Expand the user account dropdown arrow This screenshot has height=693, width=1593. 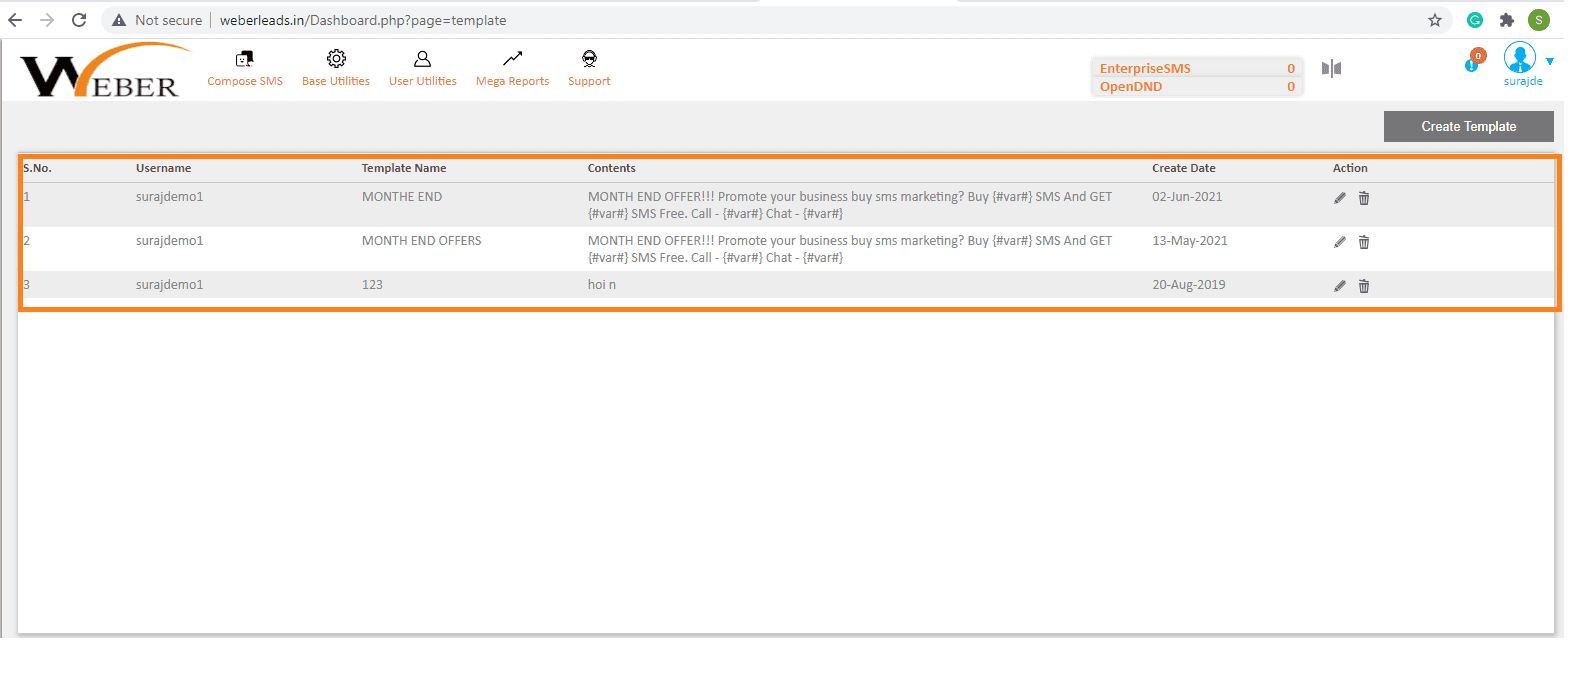point(1550,62)
